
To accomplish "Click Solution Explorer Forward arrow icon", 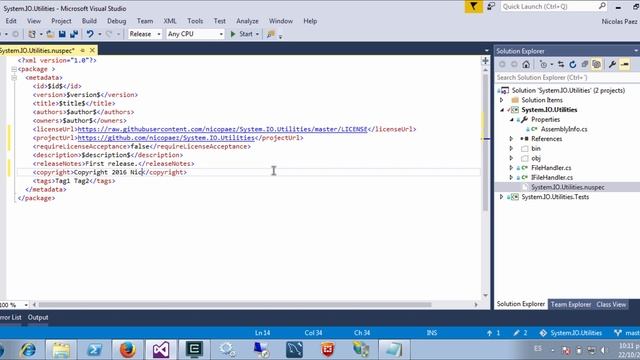I will 514,64.
